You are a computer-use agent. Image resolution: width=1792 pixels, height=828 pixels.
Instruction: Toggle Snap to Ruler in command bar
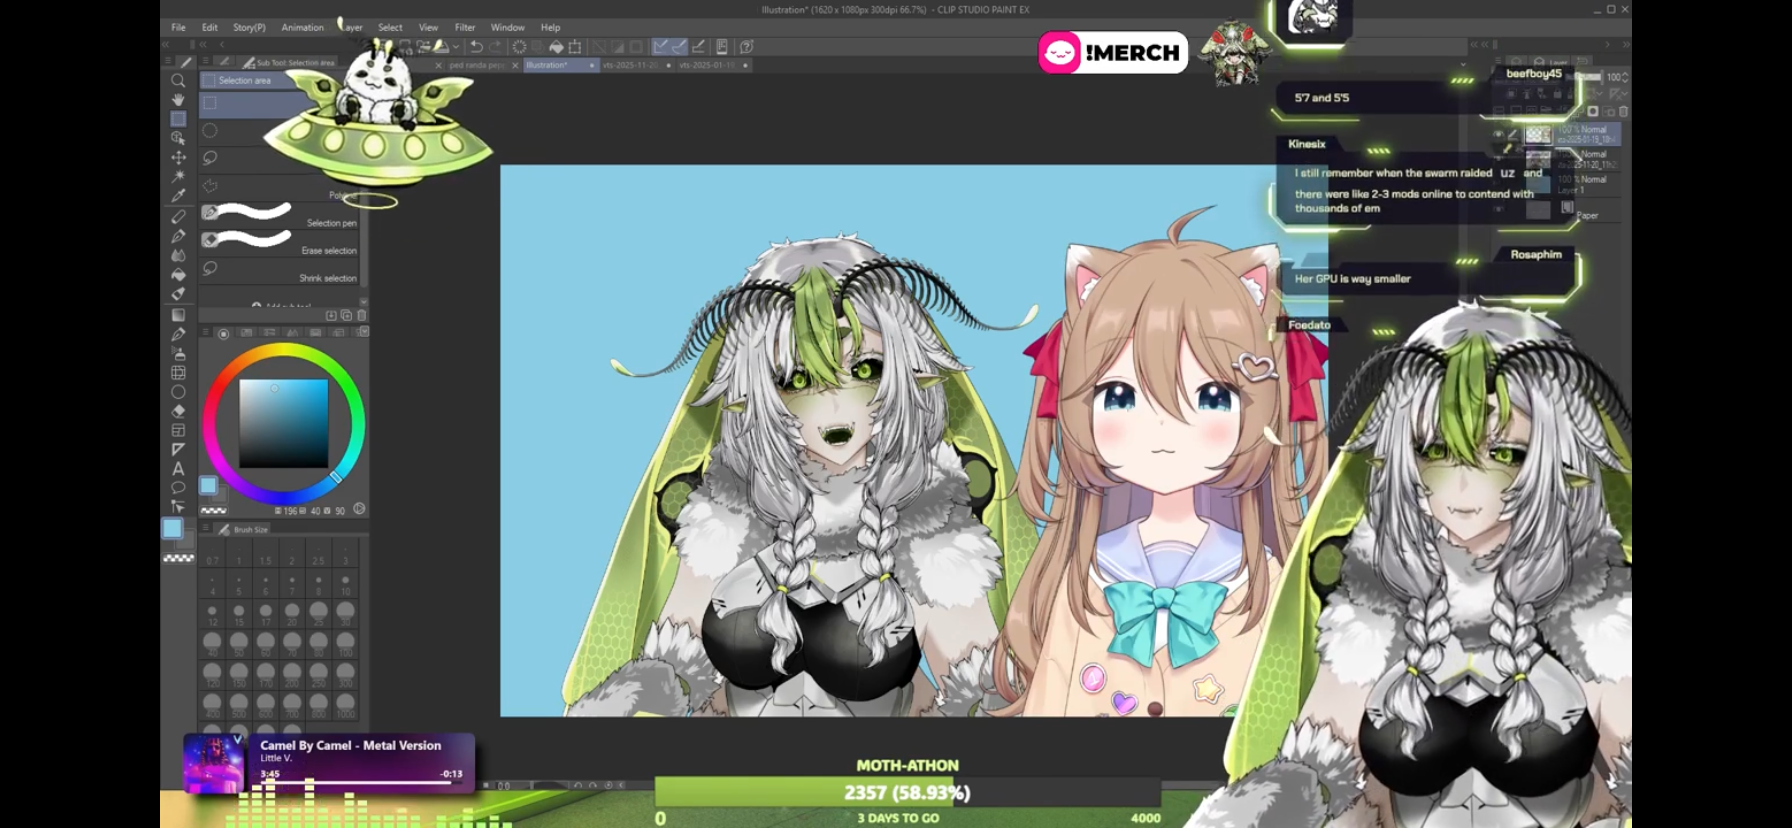[x=661, y=47]
